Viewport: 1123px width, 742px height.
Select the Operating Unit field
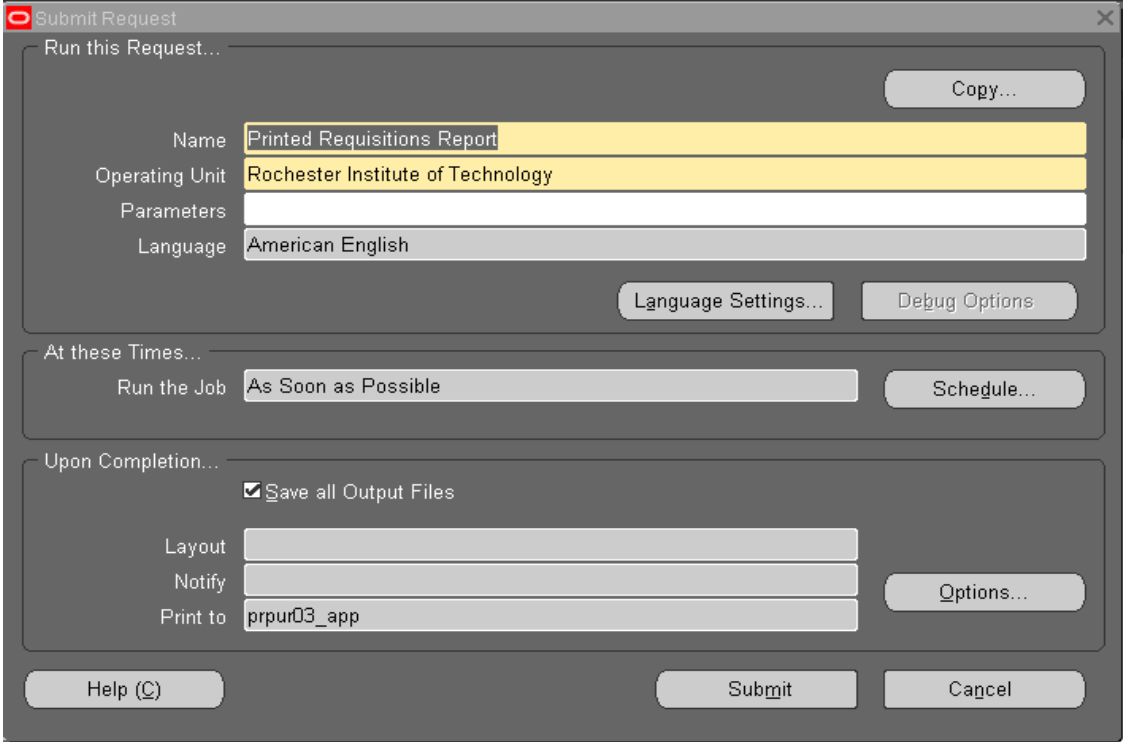[664, 175]
